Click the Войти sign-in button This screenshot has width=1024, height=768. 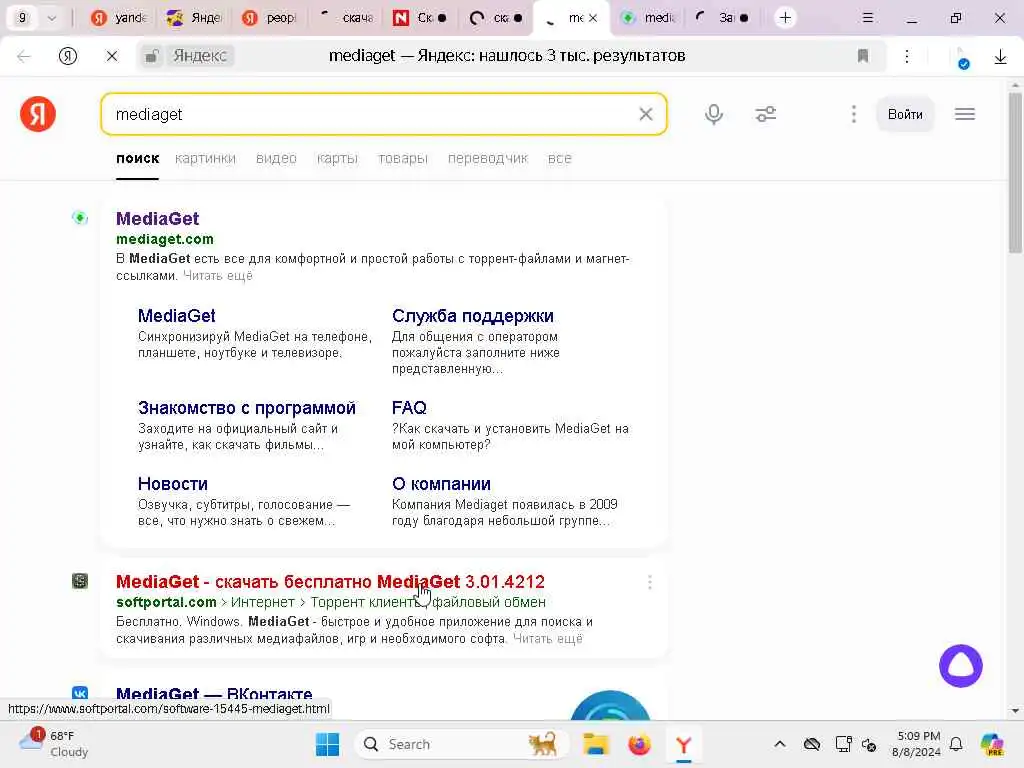904,114
